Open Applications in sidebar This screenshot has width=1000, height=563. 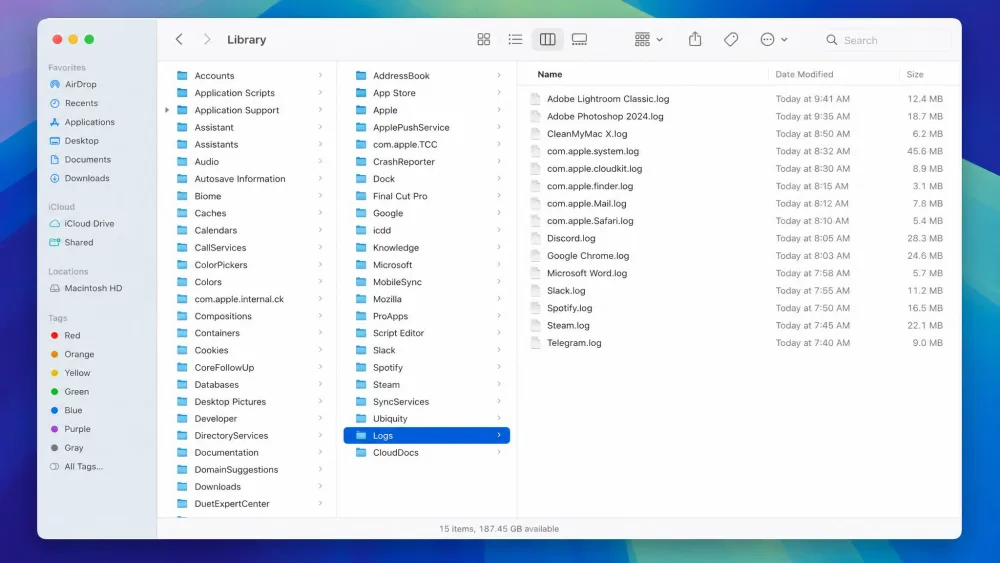click(x=89, y=122)
